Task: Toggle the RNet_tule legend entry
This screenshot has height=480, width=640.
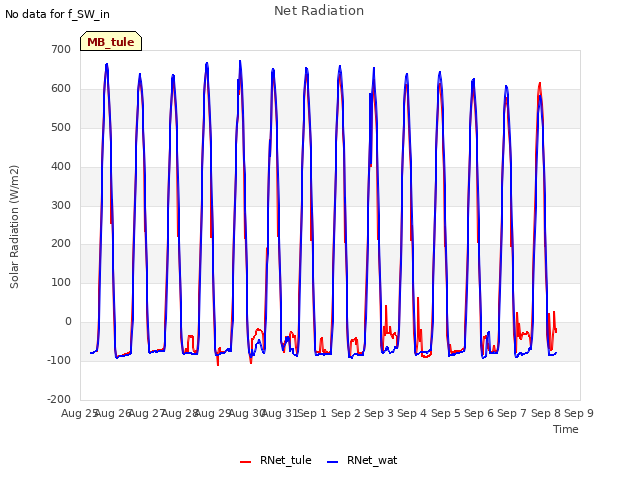Action: pos(276,460)
